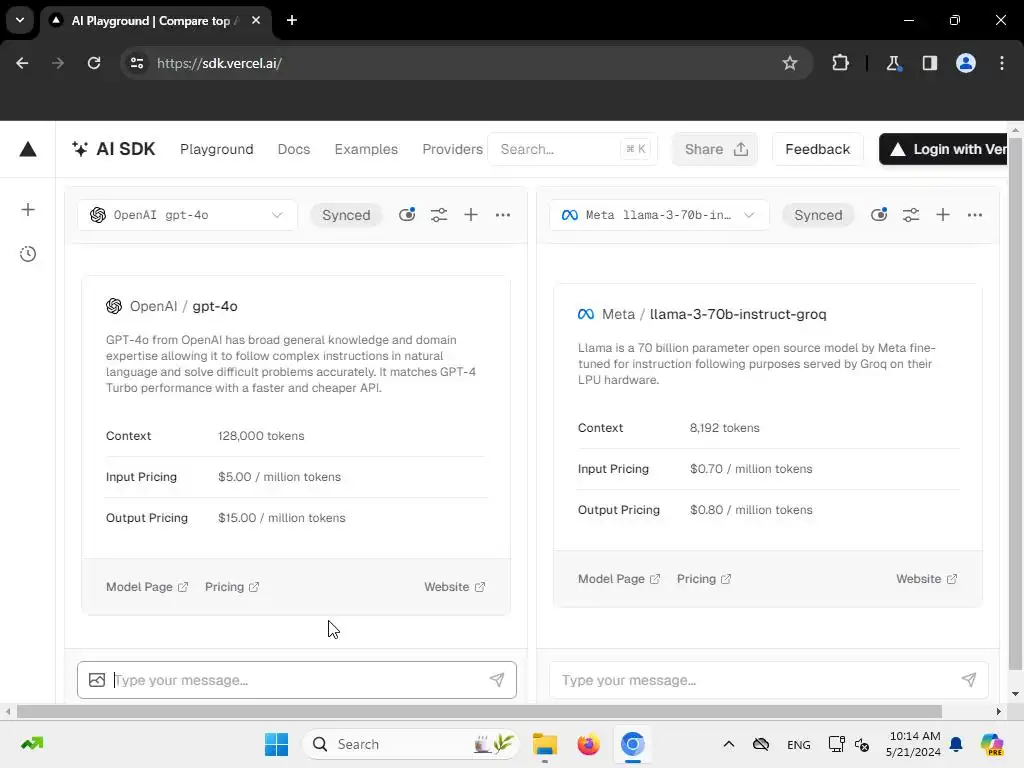Click the record icon in the llama panel

click(879, 215)
